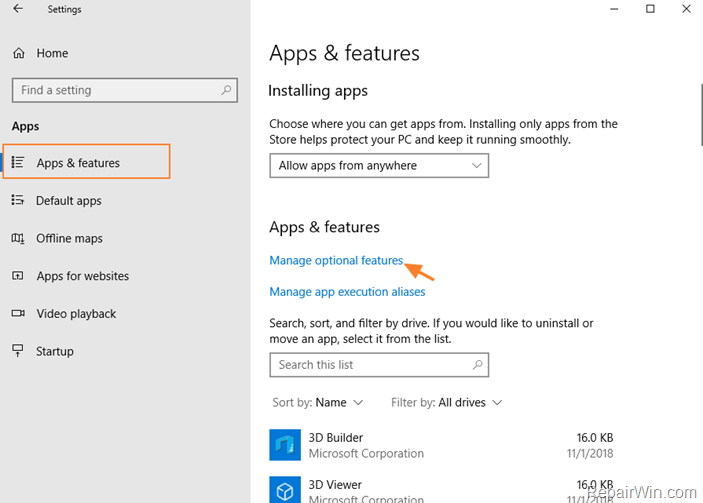Click the Startup icon

[x=18, y=351]
